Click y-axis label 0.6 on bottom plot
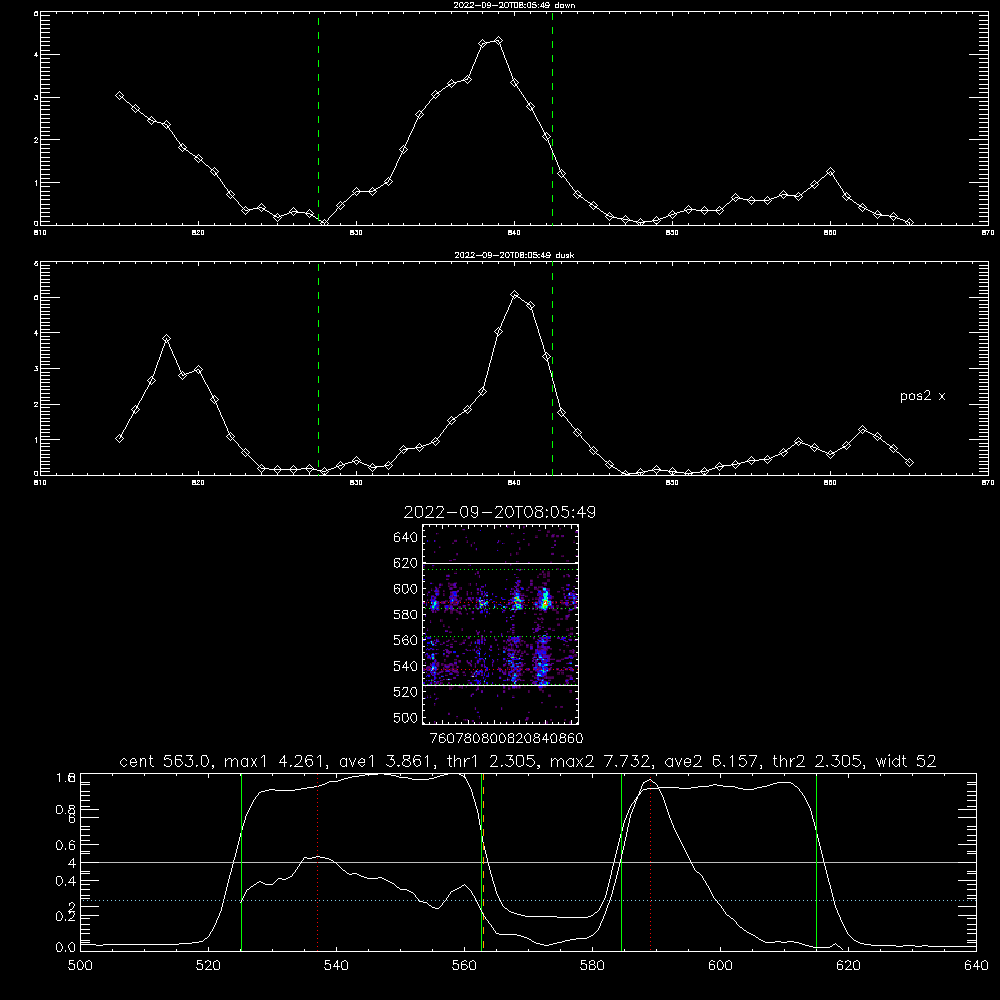1000x1000 pixels. [65, 845]
